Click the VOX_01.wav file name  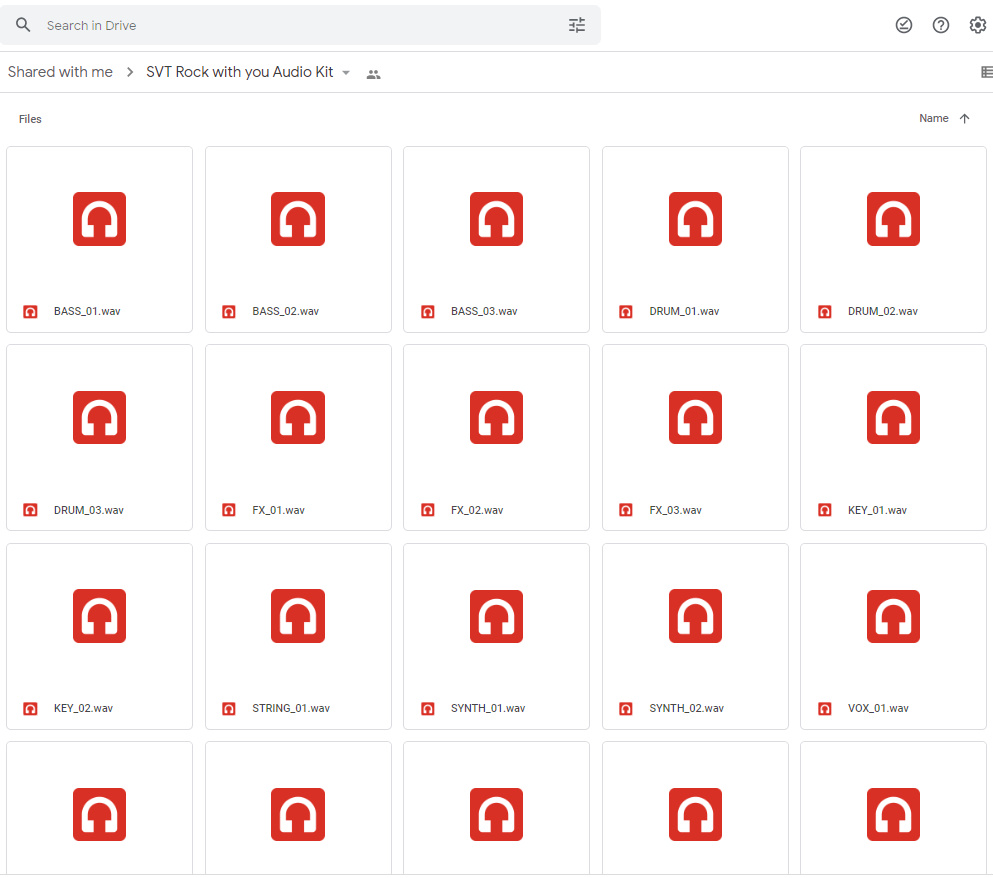point(878,708)
